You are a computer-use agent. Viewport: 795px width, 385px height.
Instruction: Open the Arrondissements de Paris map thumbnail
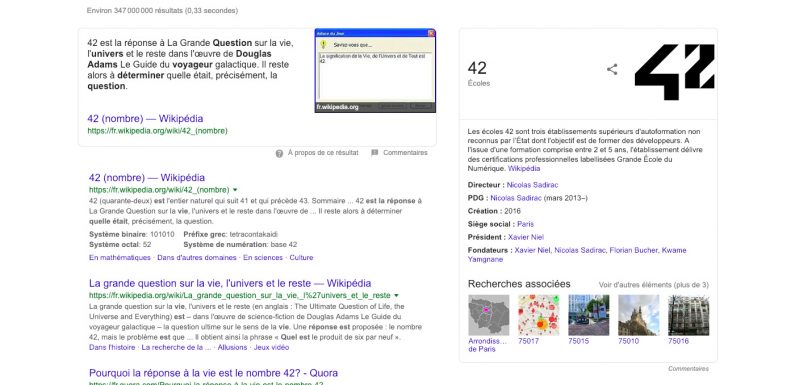click(x=488, y=315)
